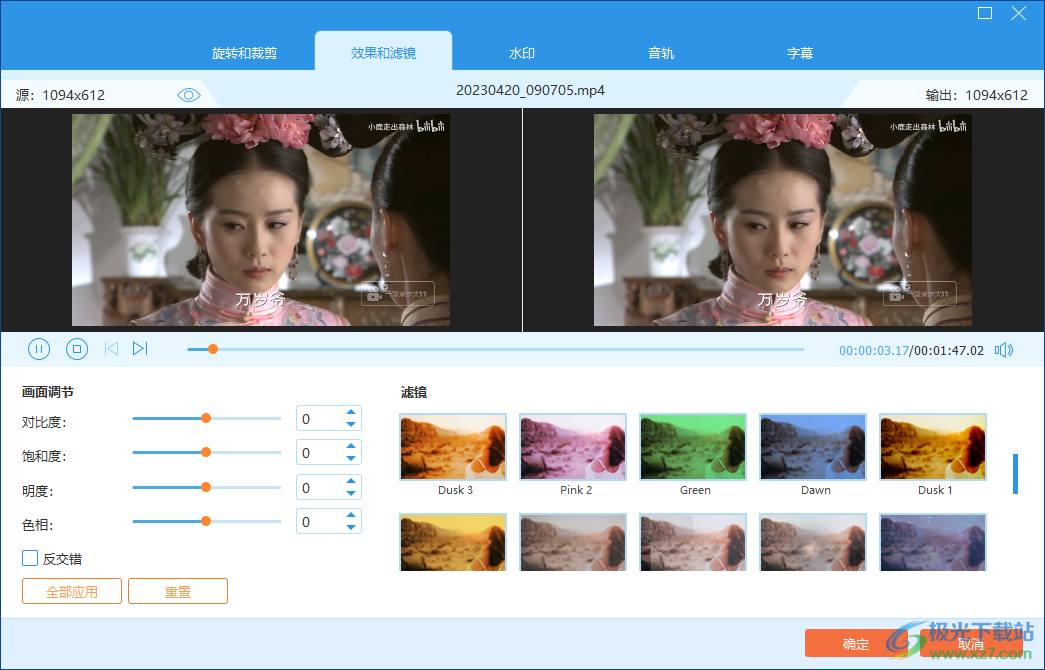Apply the Pink 2 filter
Viewport: 1045px width, 670px height.
pos(573,447)
